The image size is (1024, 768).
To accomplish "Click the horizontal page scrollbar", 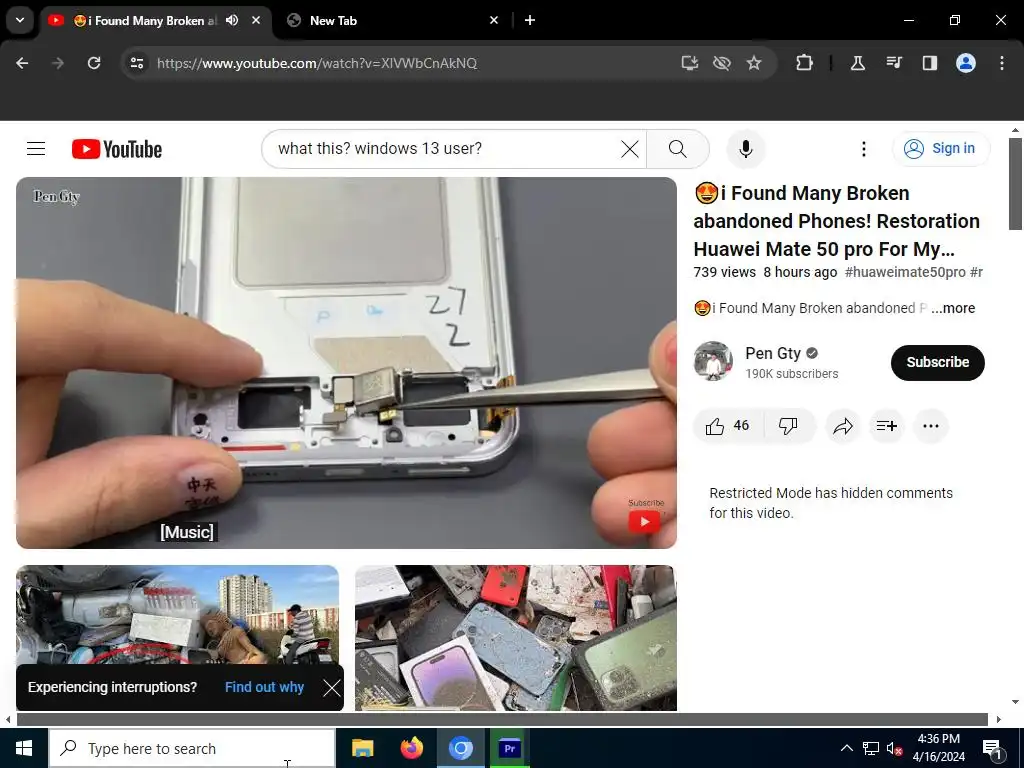I will [502, 719].
